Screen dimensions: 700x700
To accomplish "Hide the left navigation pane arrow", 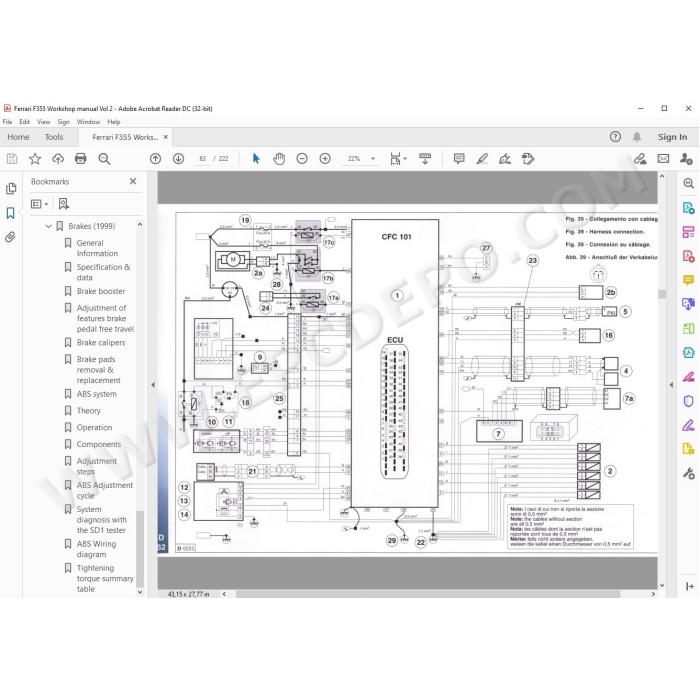I will coord(153,385).
